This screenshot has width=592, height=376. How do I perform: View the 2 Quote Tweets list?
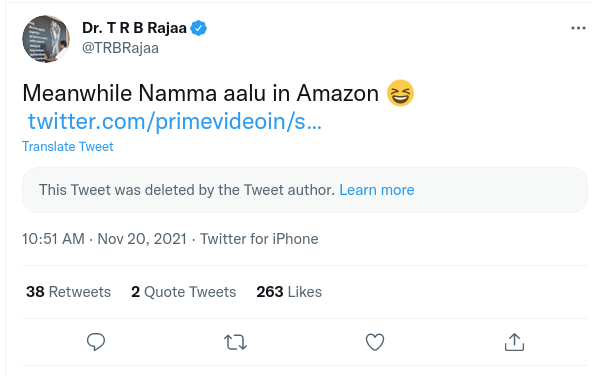[x=183, y=292]
